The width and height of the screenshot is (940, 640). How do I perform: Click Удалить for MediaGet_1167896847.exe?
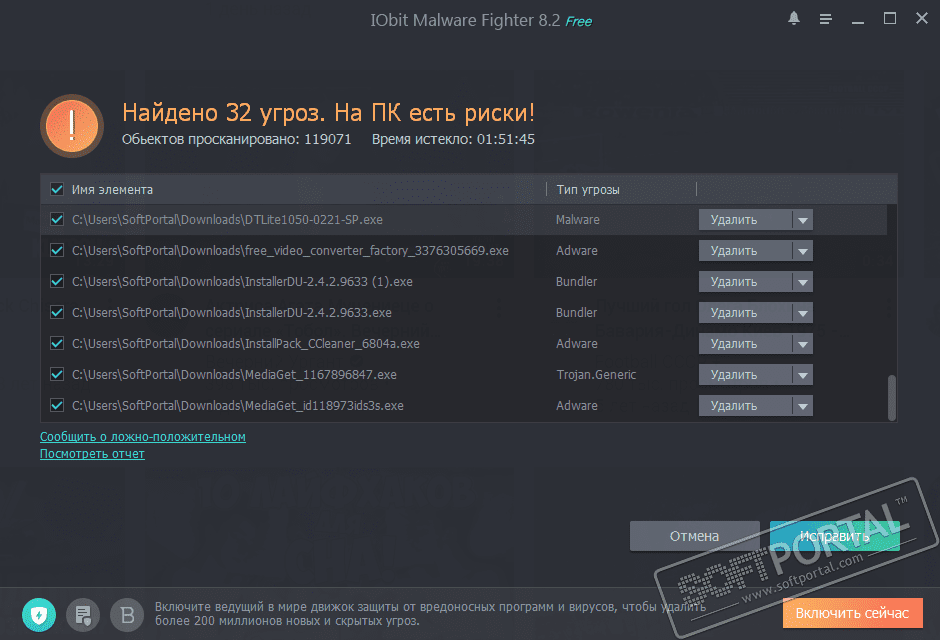pos(745,375)
